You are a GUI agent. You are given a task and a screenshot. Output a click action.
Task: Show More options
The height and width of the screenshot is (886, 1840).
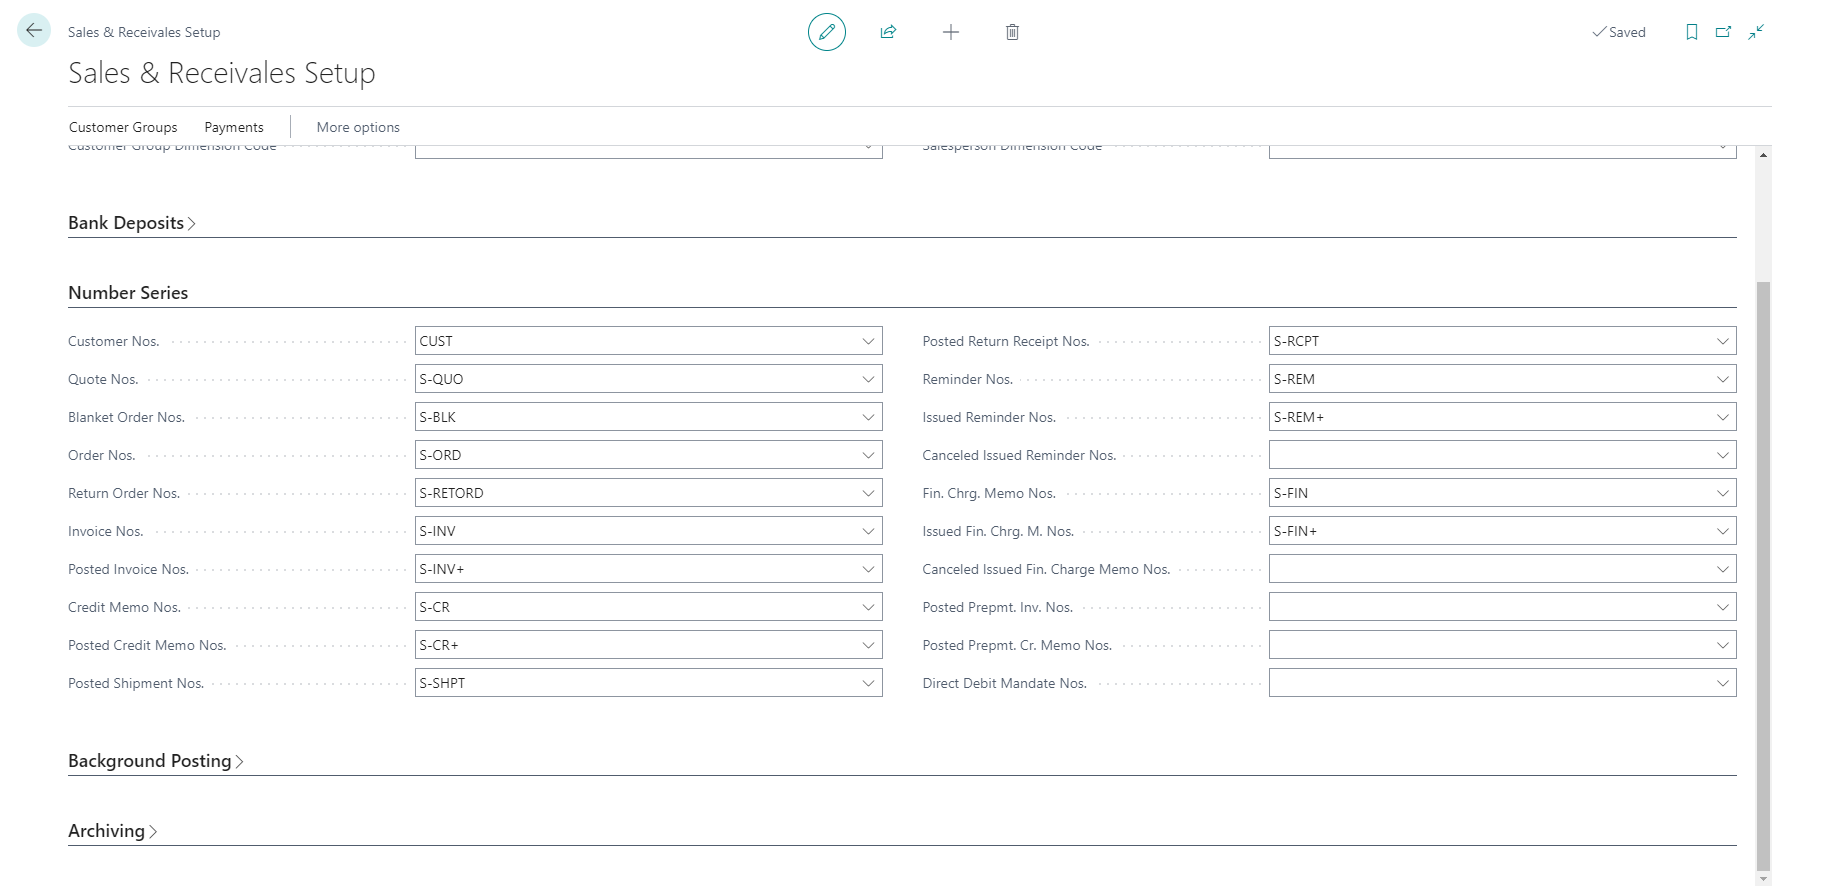[358, 127]
